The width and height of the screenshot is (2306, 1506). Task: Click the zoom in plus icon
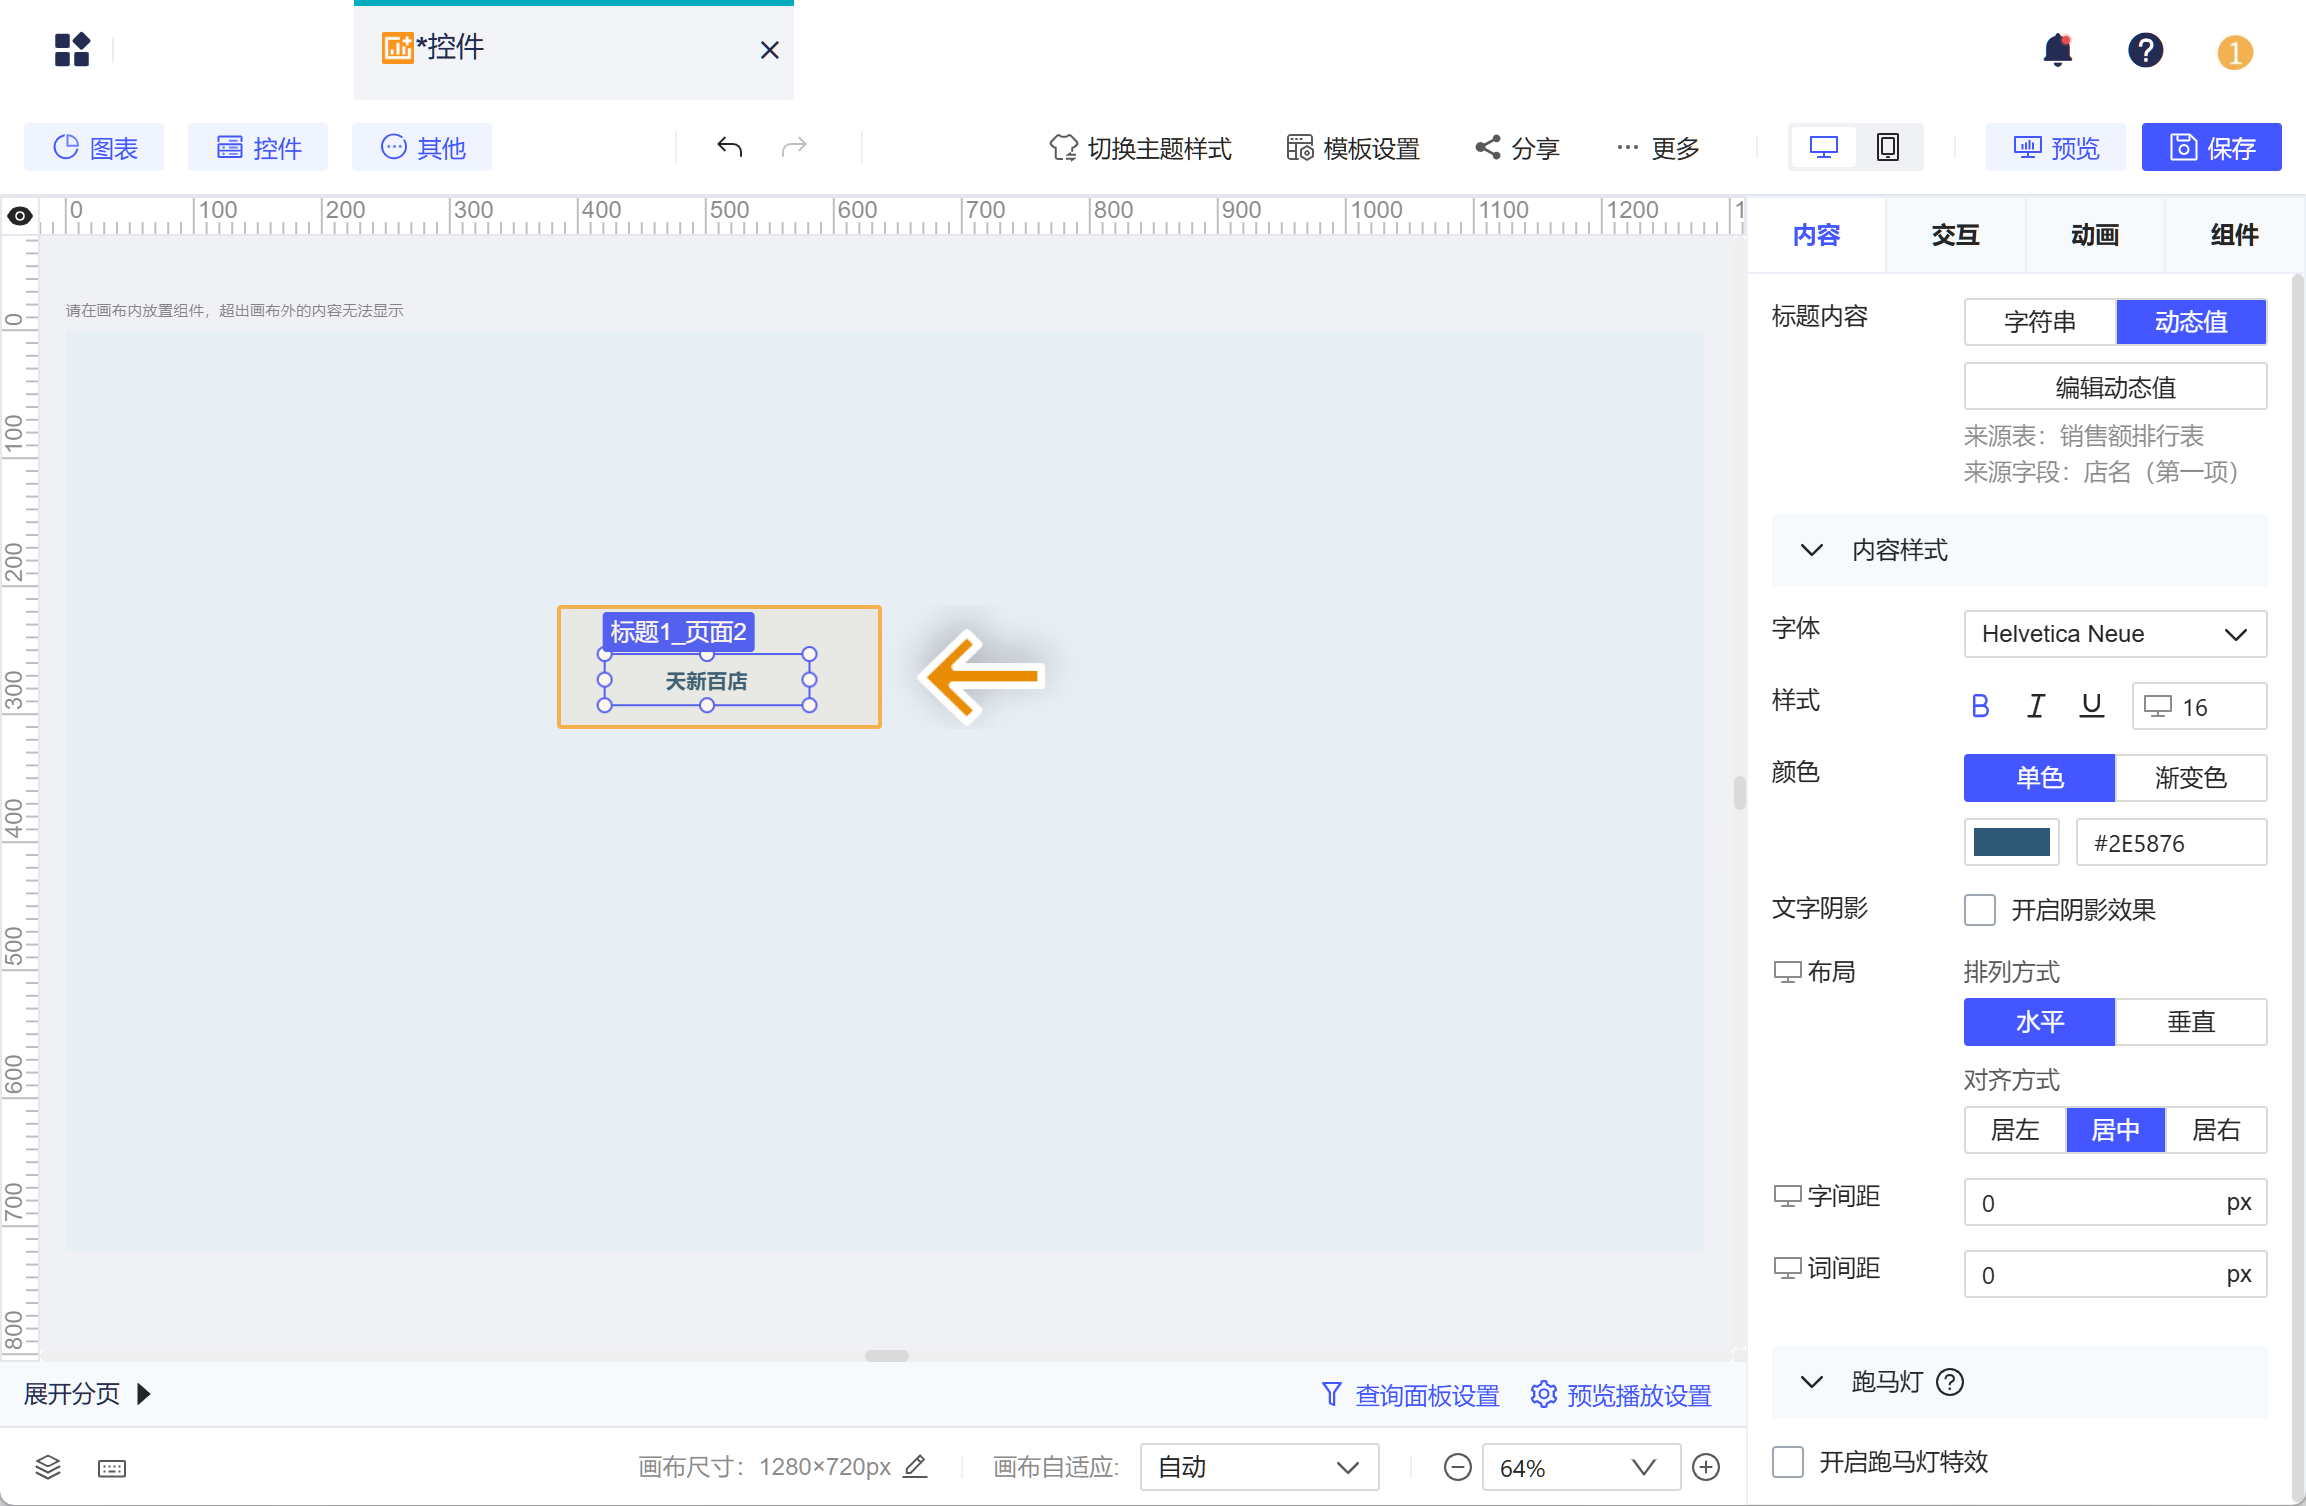[1706, 1467]
